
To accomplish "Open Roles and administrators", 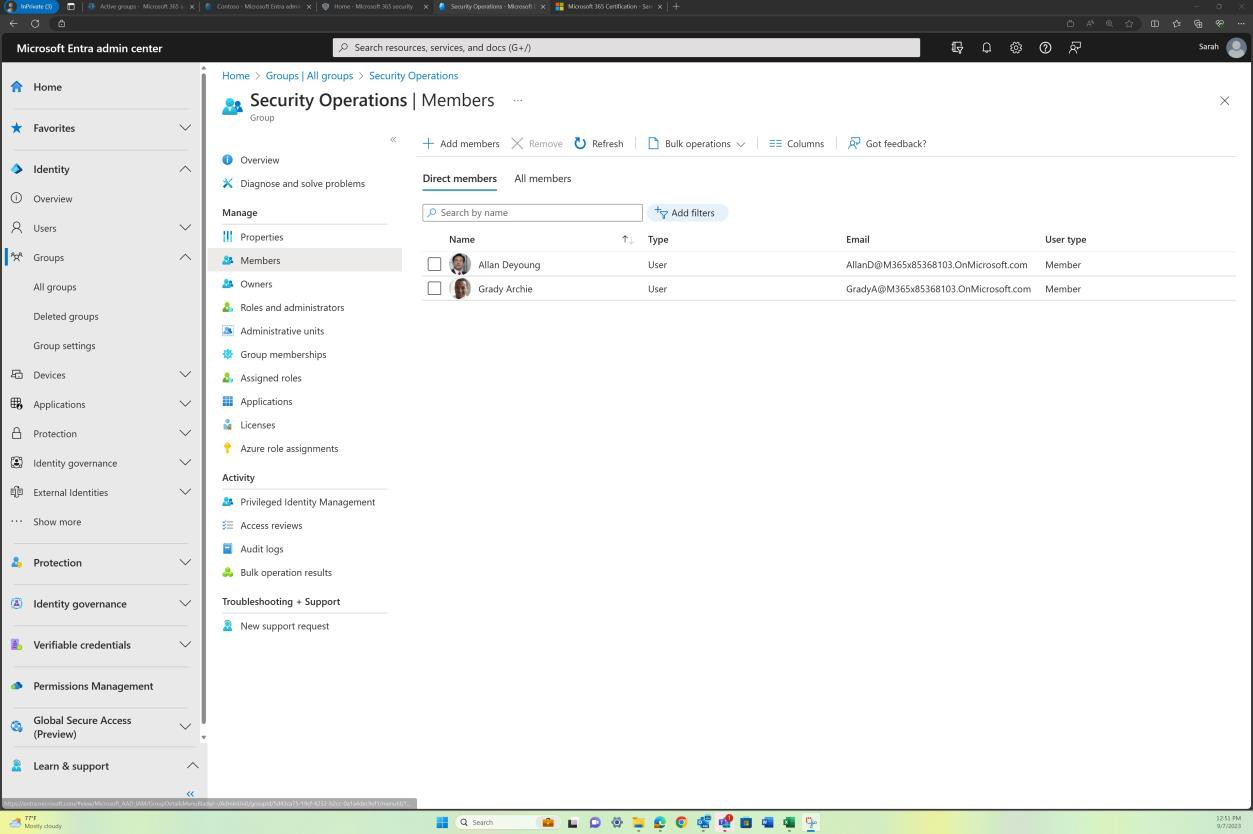I will (291, 307).
